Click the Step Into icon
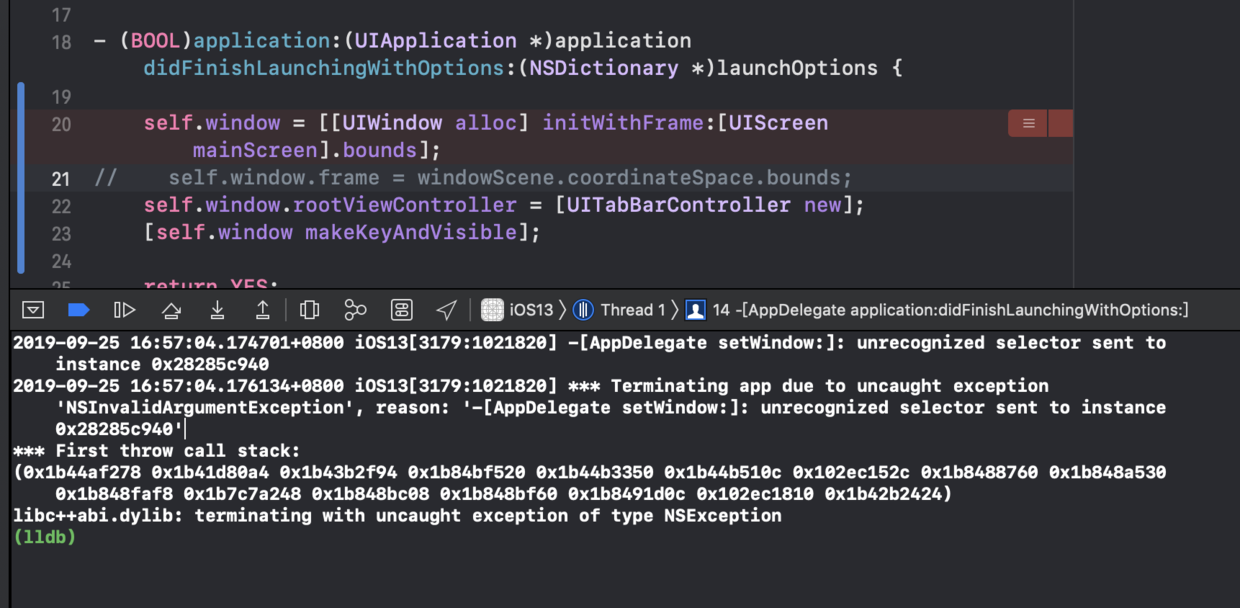The image size is (1240, 608). (217, 310)
